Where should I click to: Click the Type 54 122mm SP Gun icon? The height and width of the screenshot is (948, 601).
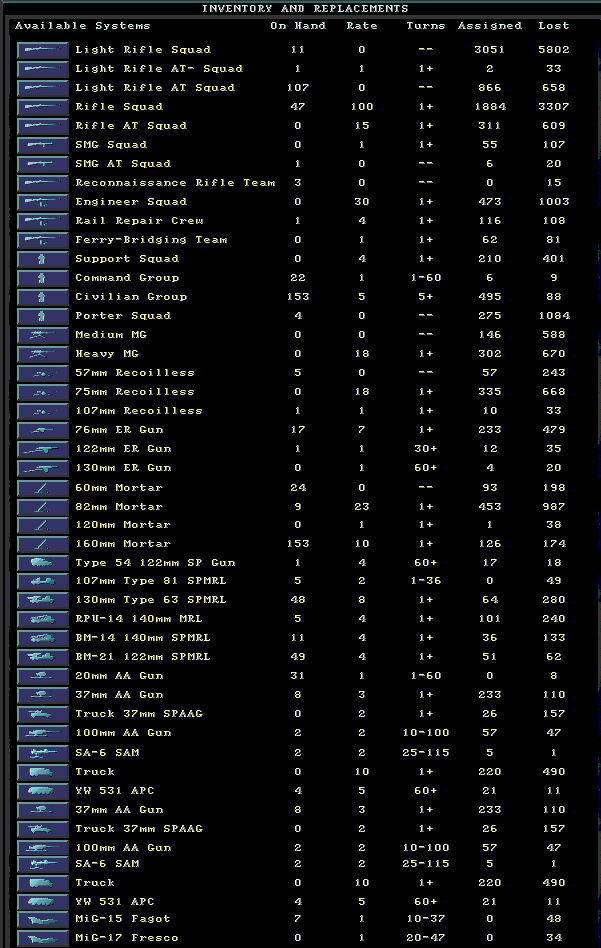pyautogui.click(x=42, y=563)
